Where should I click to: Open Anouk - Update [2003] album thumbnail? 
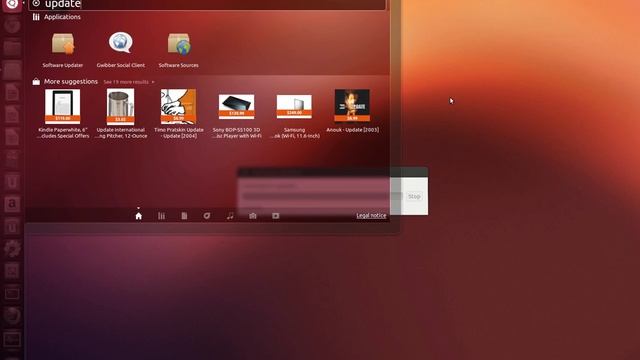point(352,105)
